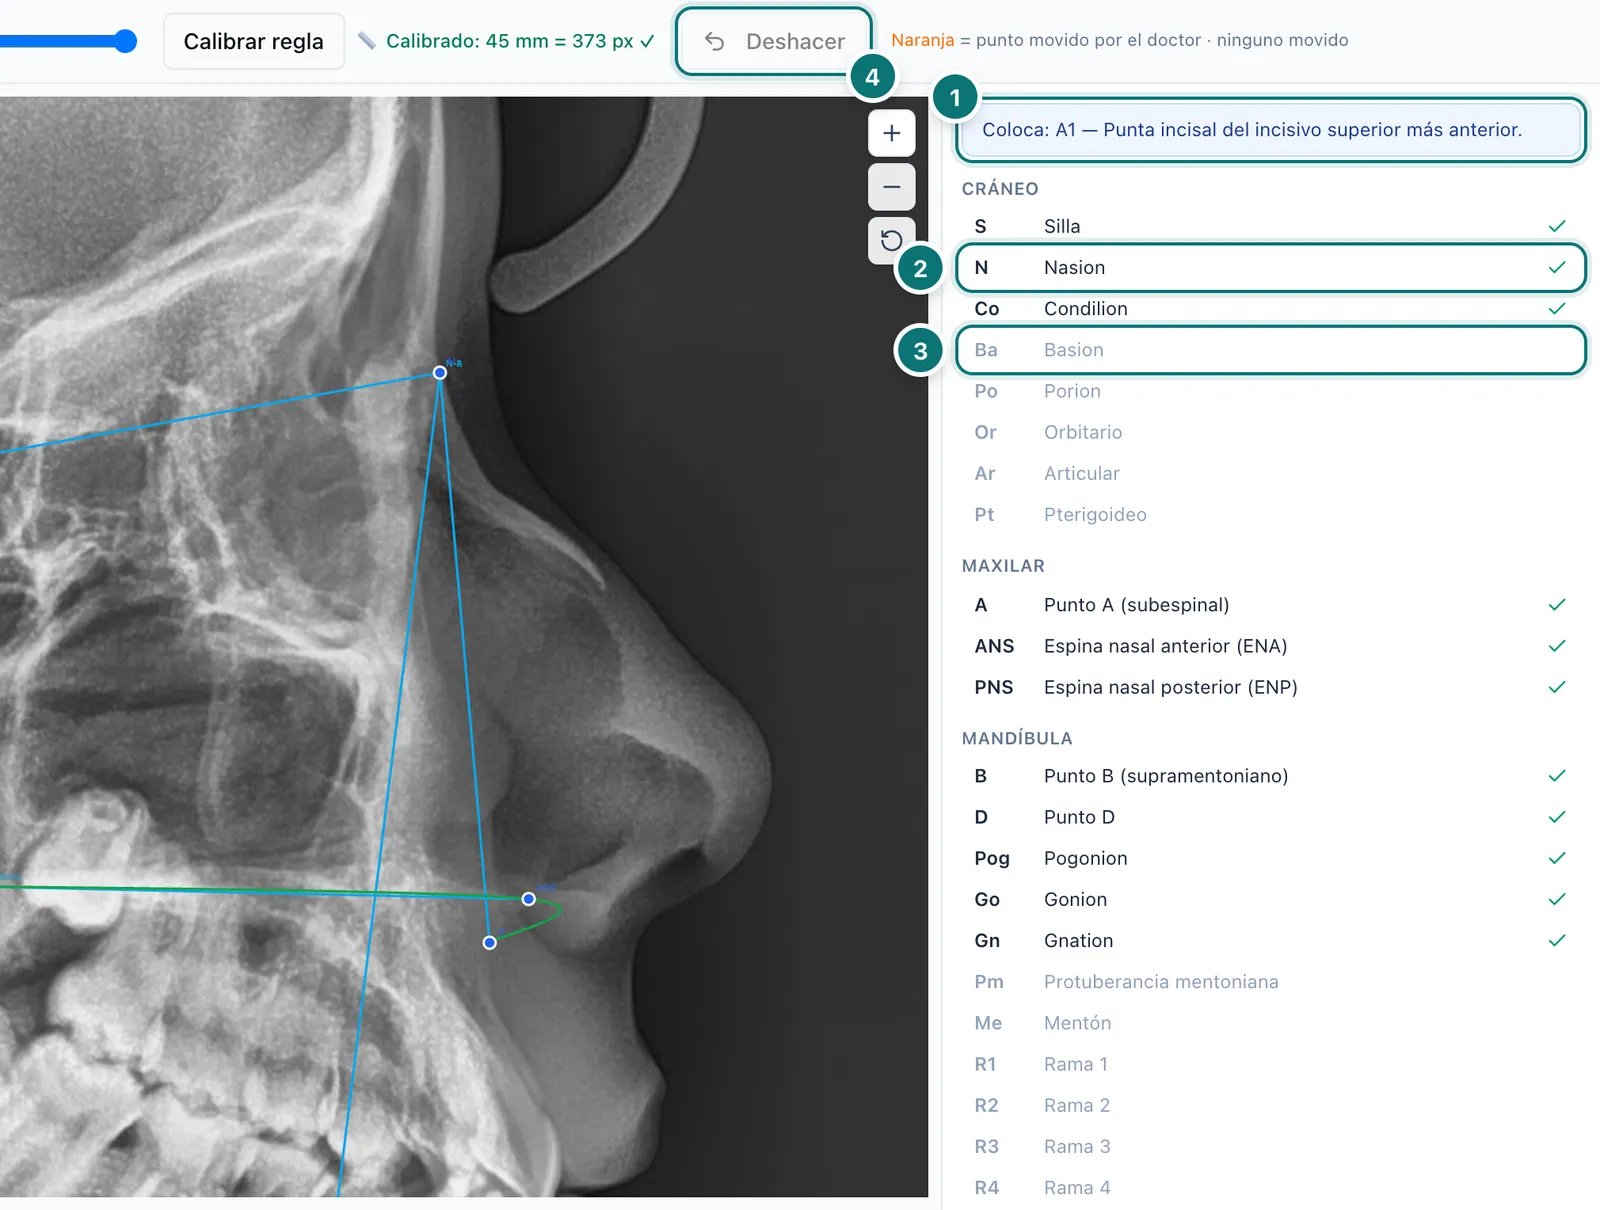1600x1210 pixels.
Task: Select the Ba Basion row
Action: click(1270, 350)
